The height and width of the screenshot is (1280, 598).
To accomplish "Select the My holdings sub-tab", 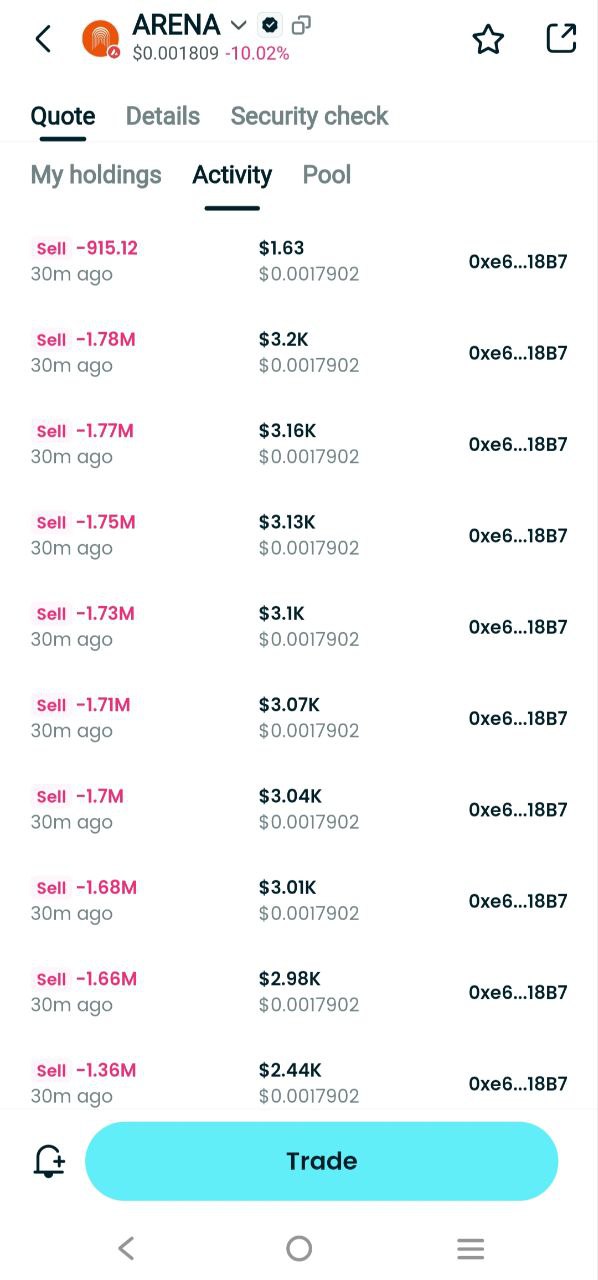I will [96, 175].
